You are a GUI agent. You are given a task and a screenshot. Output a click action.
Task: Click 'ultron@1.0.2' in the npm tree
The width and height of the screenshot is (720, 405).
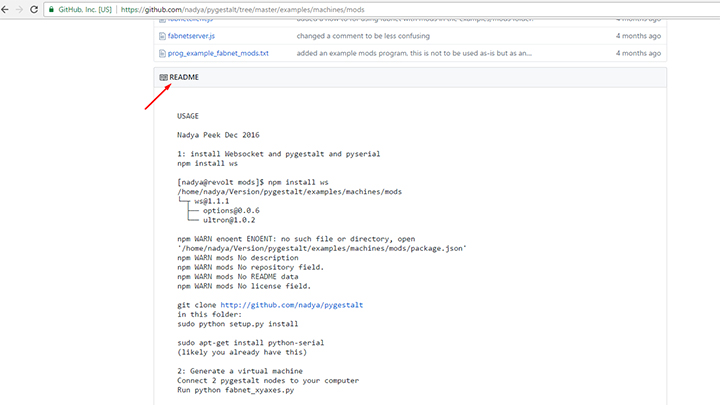229,220
